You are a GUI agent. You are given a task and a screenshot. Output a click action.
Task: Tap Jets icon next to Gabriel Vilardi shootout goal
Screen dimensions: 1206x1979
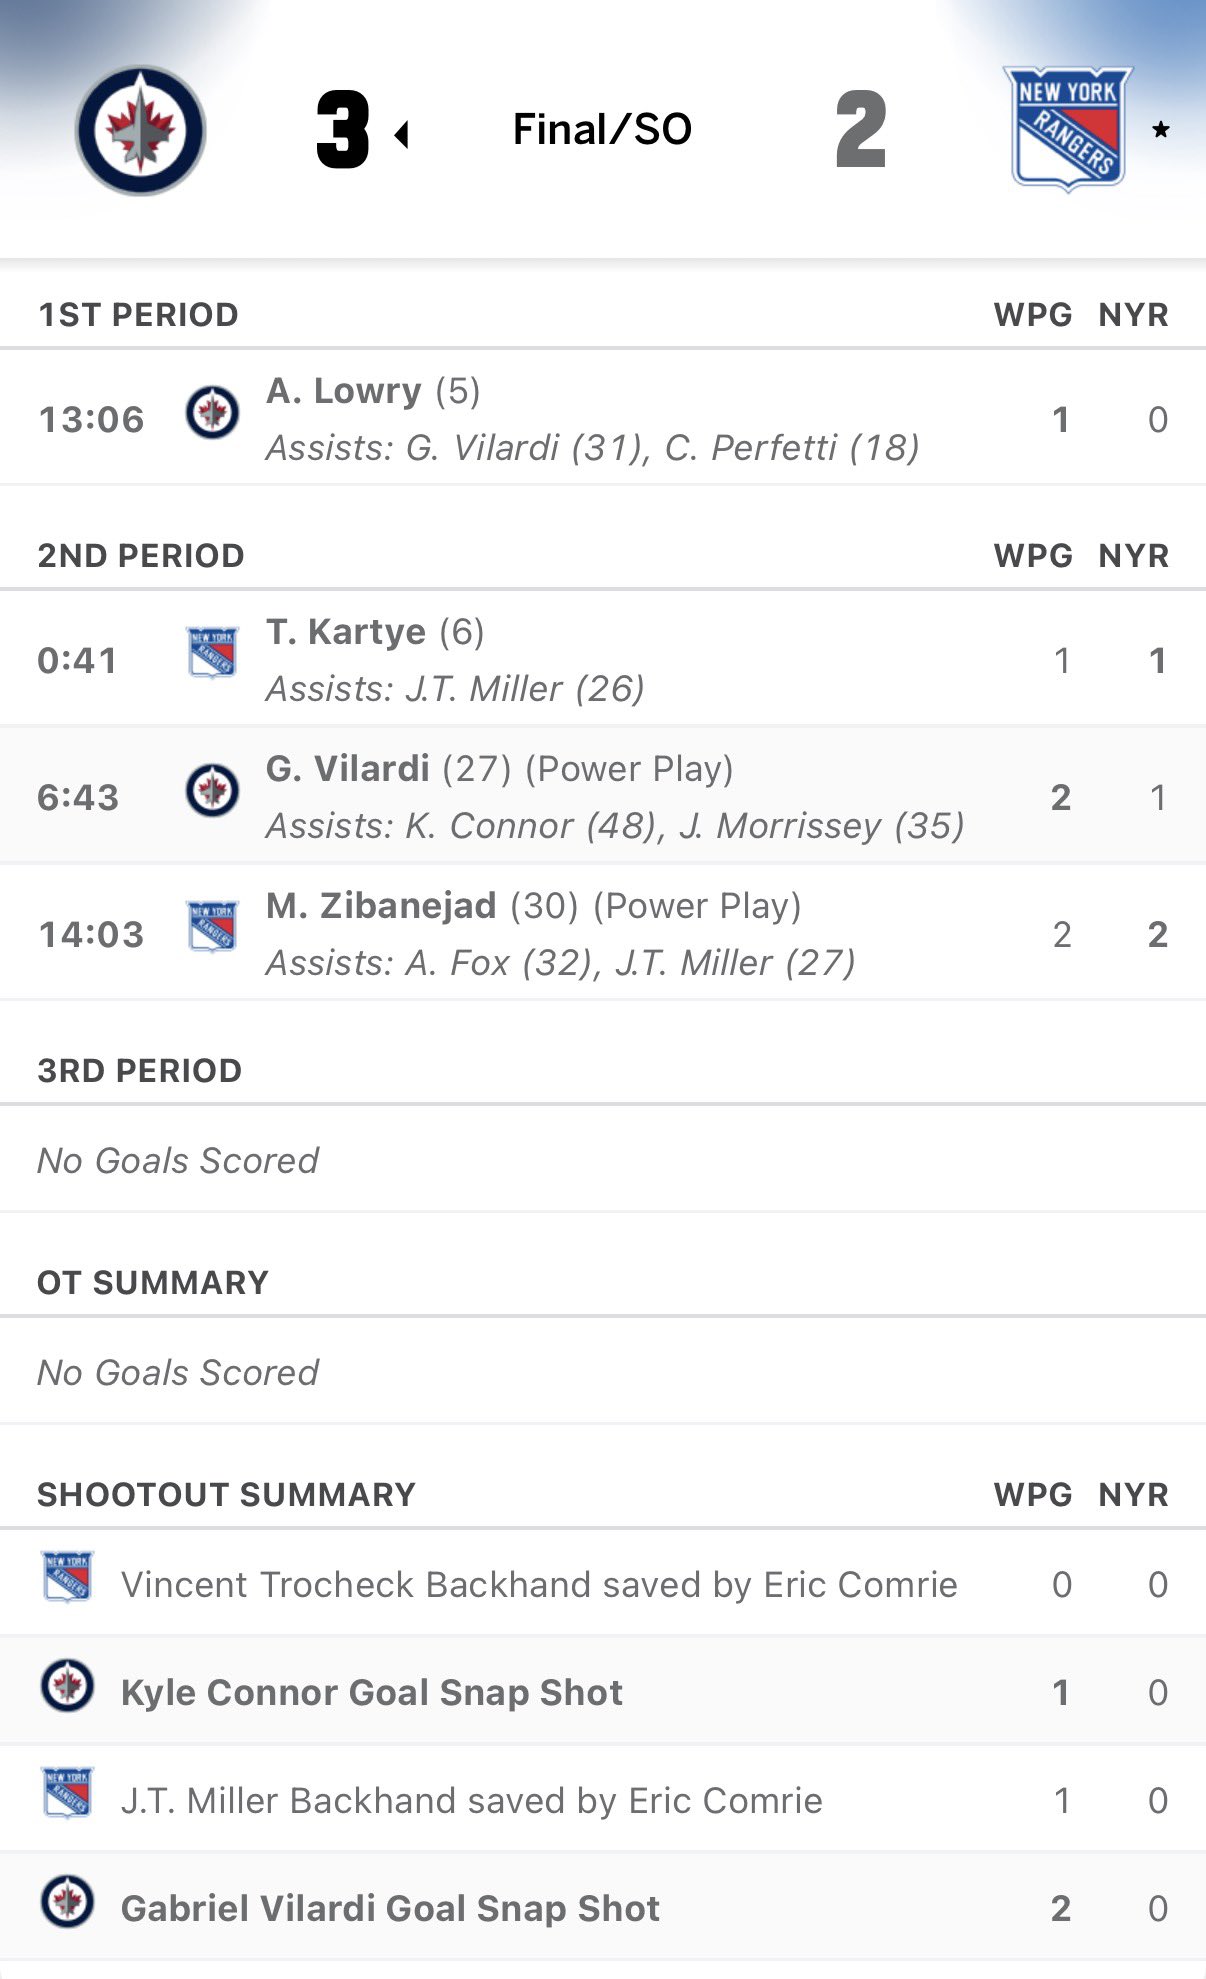pyautogui.click(x=67, y=1901)
